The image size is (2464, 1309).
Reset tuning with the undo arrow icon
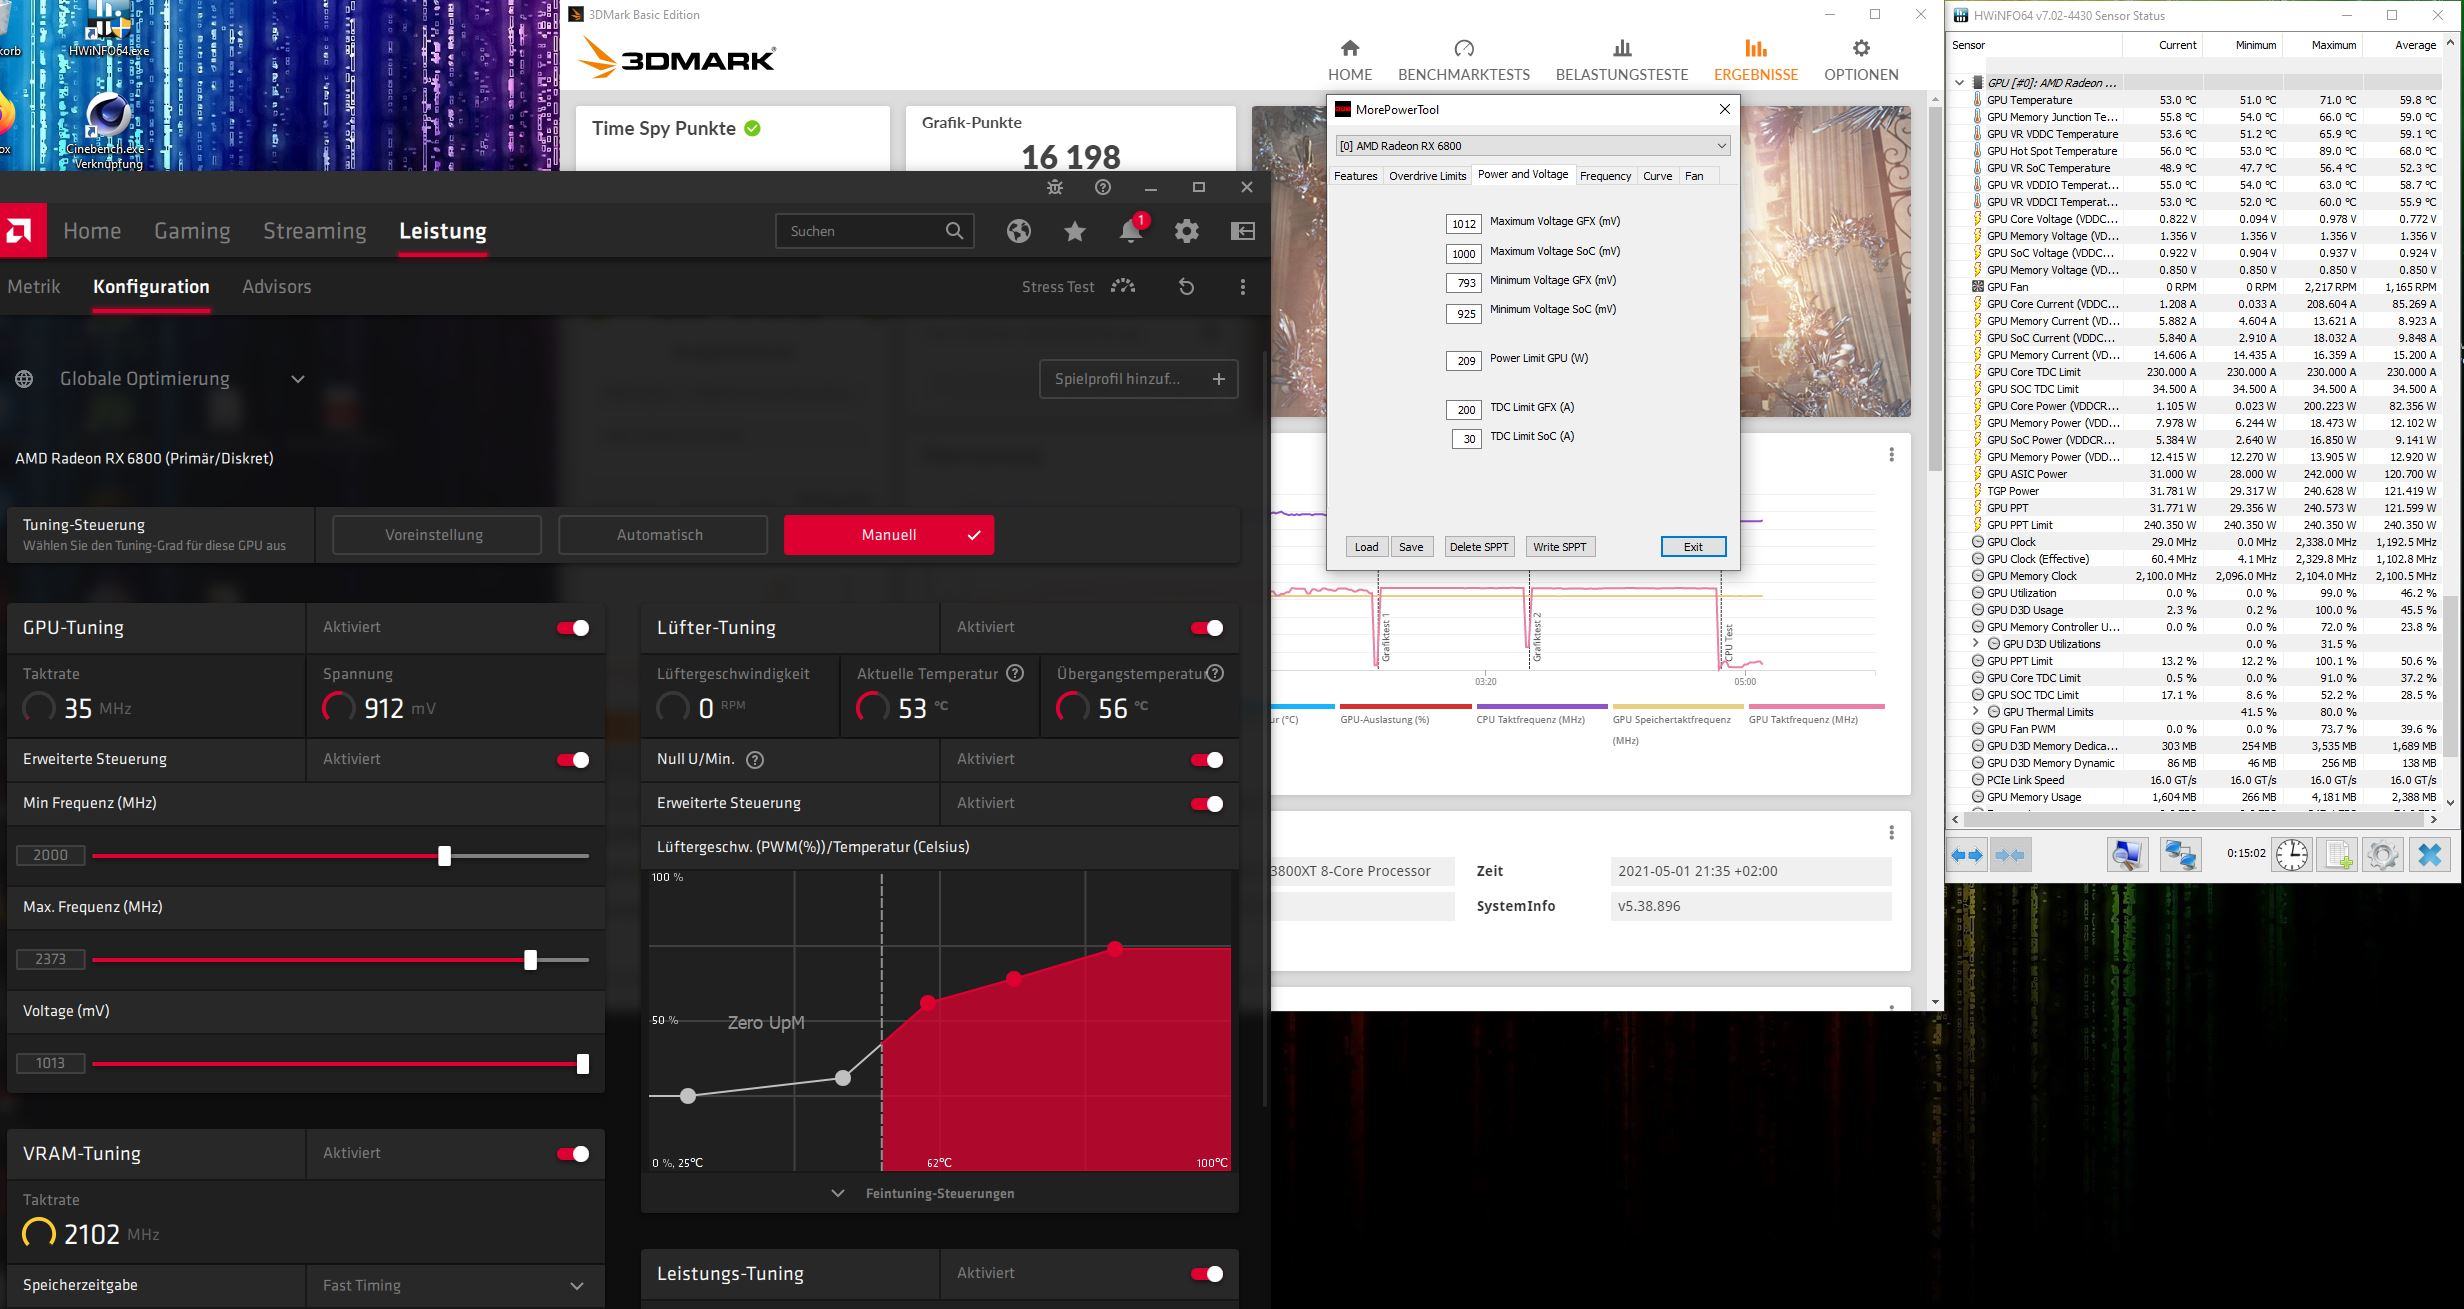pos(1186,287)
